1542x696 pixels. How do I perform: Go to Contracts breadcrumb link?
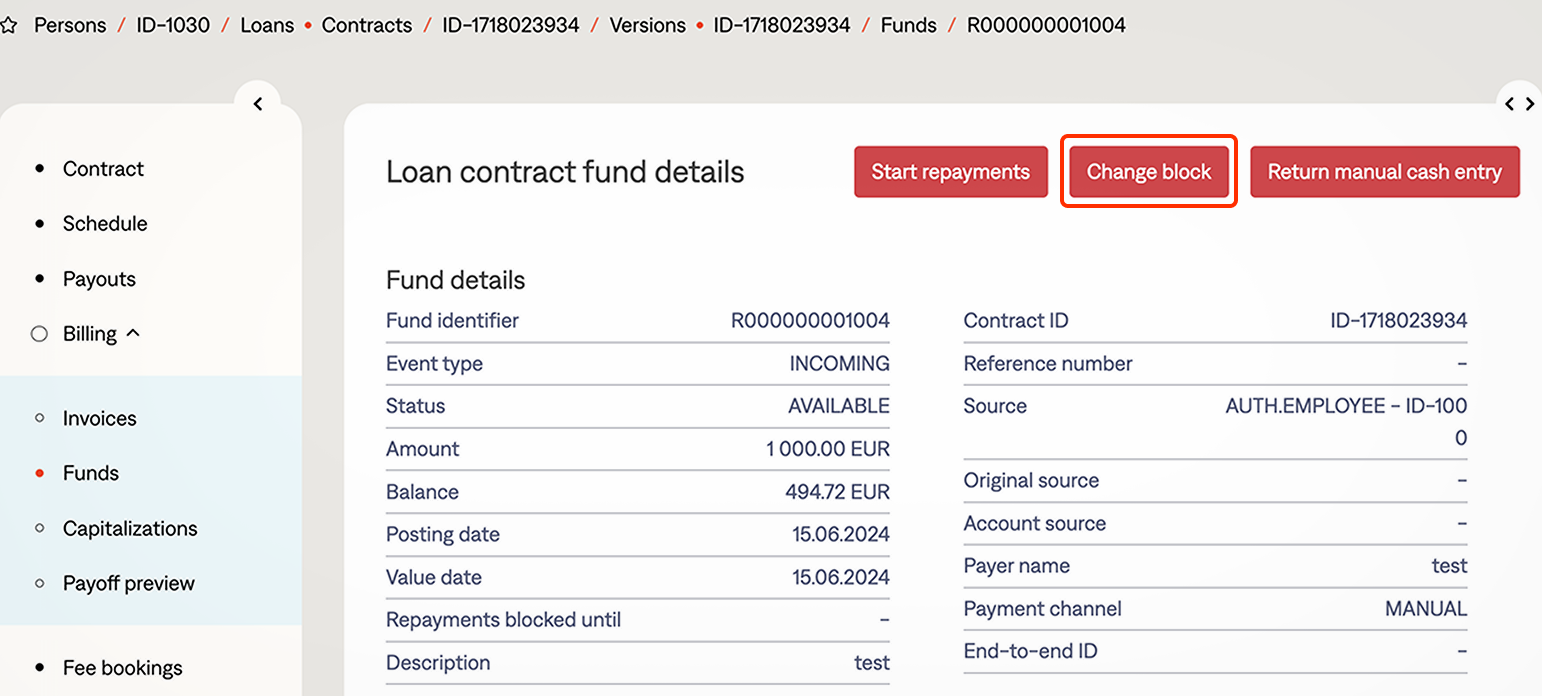366,25
